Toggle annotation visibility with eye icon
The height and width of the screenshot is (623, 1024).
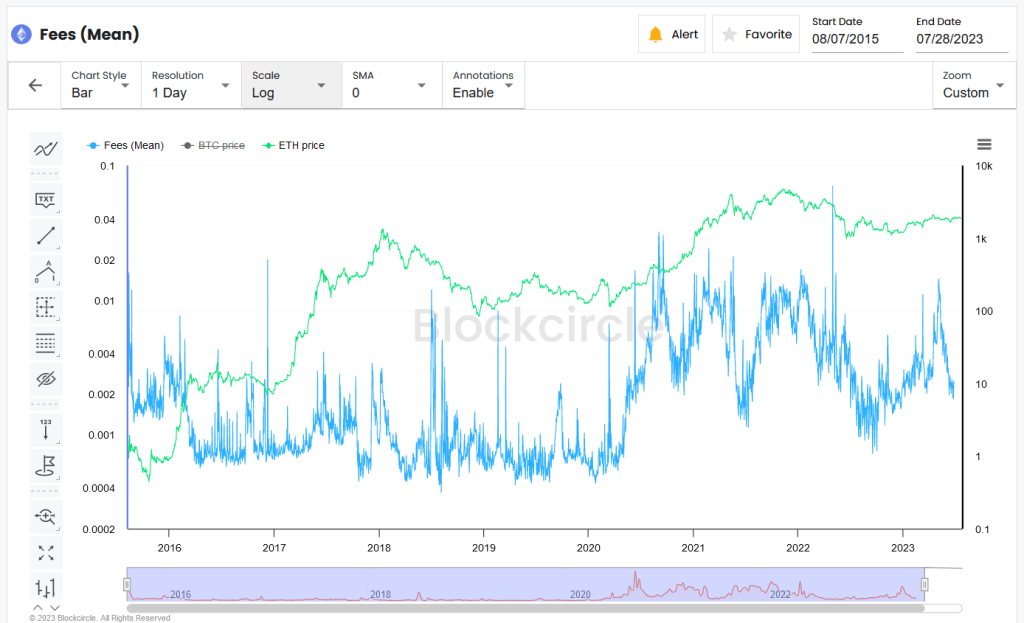point(45,379)
